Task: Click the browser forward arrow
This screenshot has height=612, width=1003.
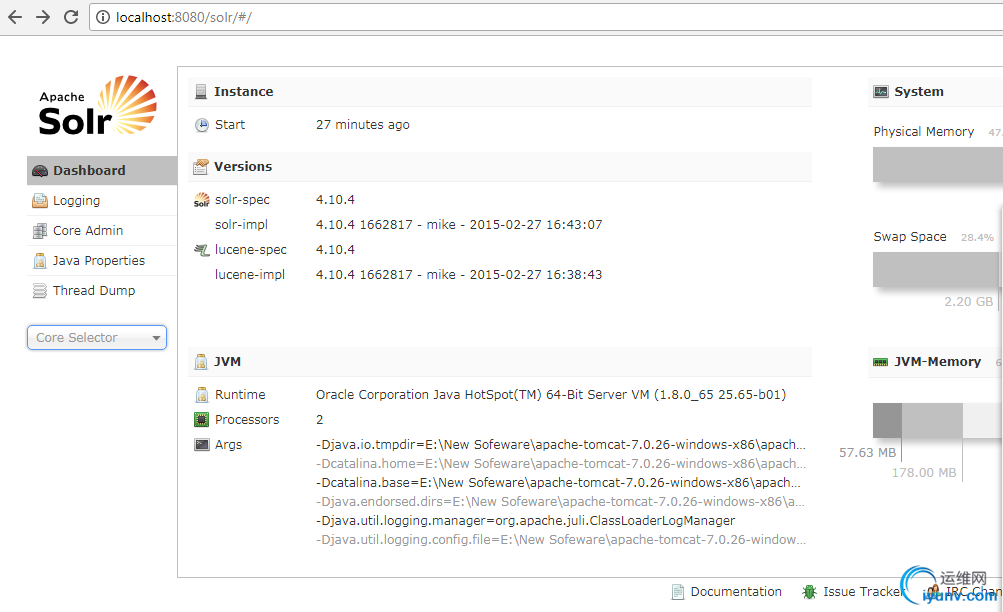Action: [43, 17]
